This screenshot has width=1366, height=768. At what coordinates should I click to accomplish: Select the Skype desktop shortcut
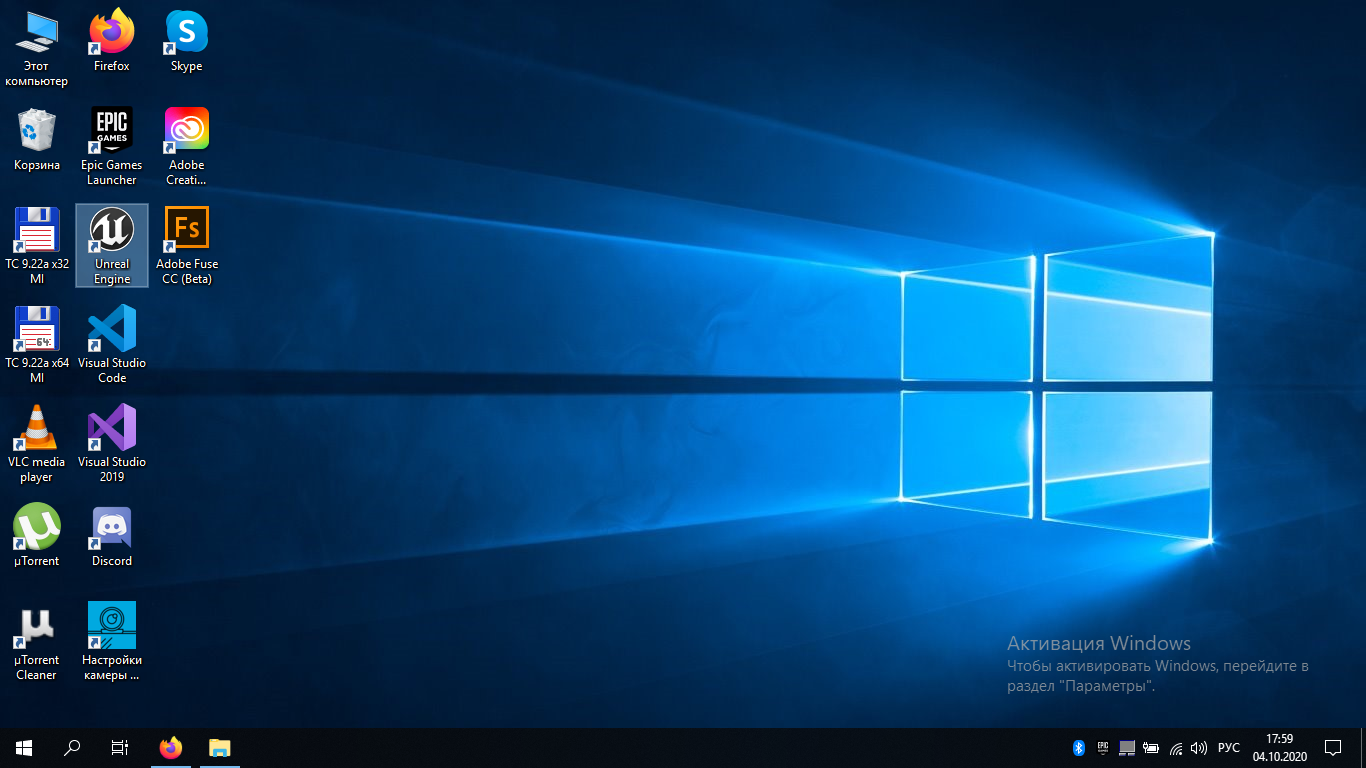186,41
